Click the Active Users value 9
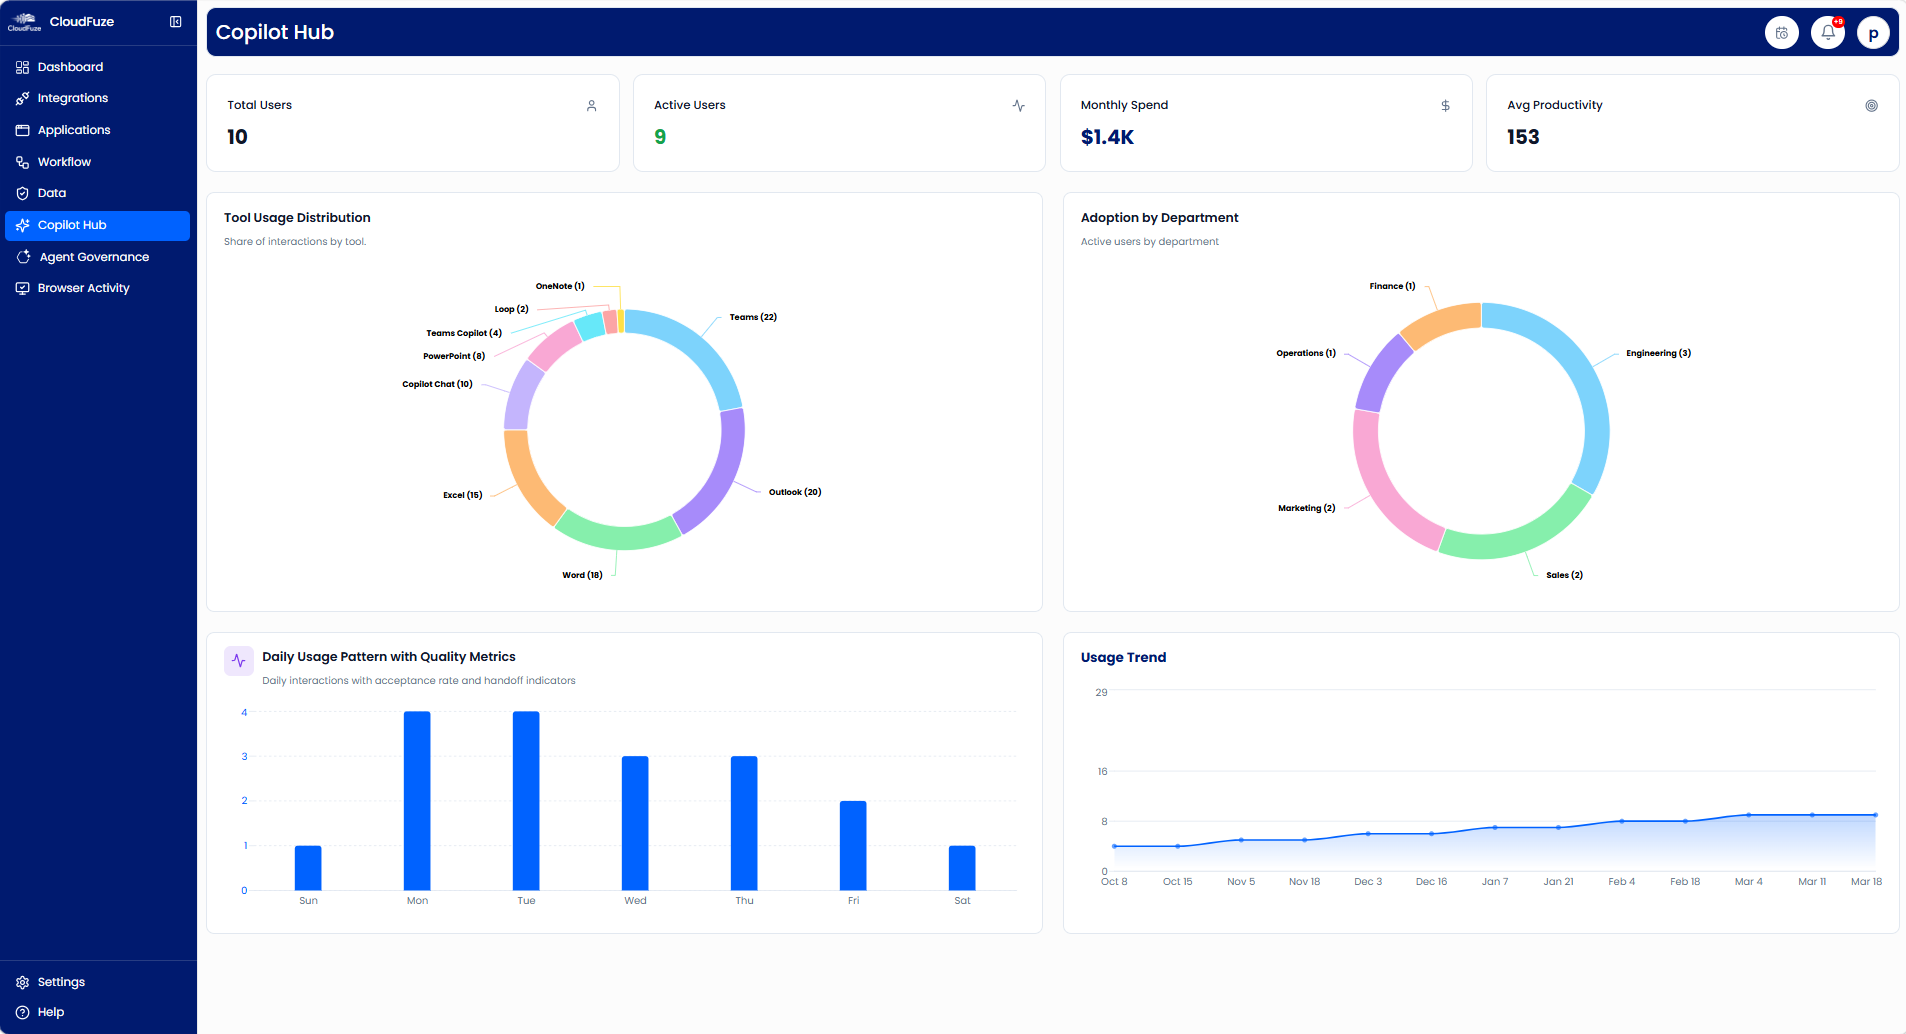1906x1034 pixels. click(660, 137)
